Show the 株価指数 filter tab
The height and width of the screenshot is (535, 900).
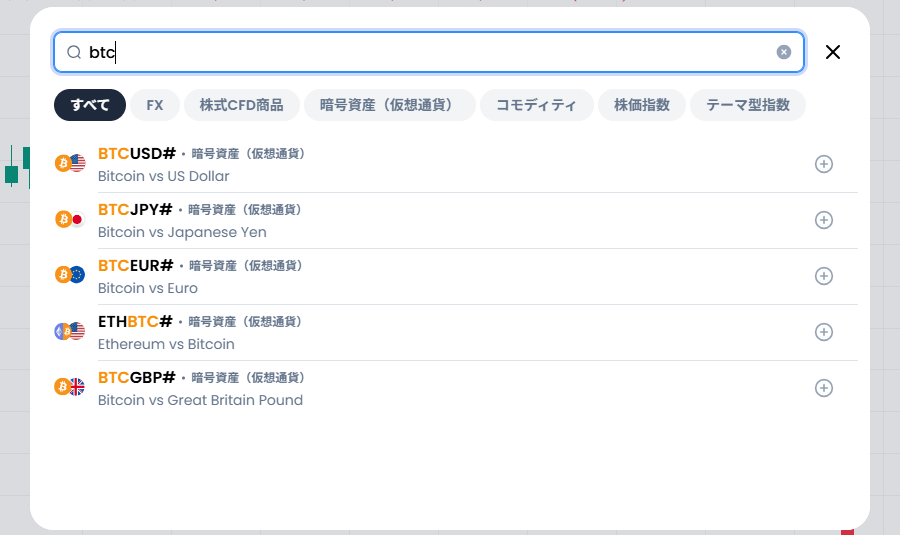(x=642, y=105)
